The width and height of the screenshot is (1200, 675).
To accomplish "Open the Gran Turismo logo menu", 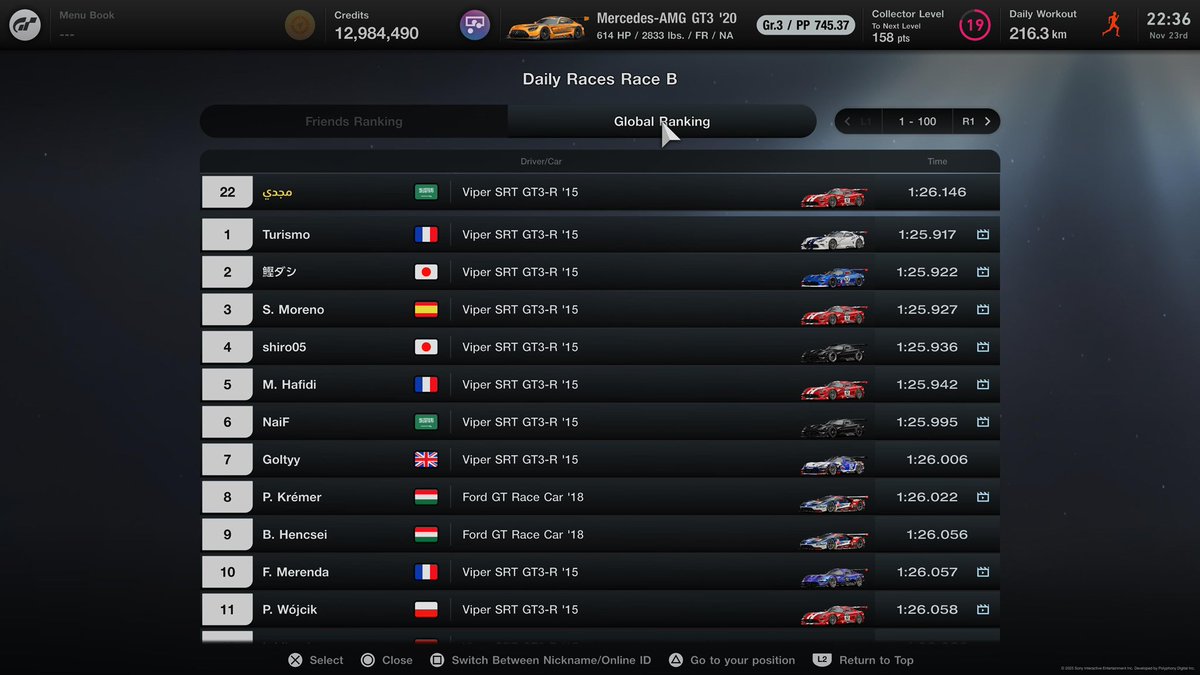I will click(25, 25).
